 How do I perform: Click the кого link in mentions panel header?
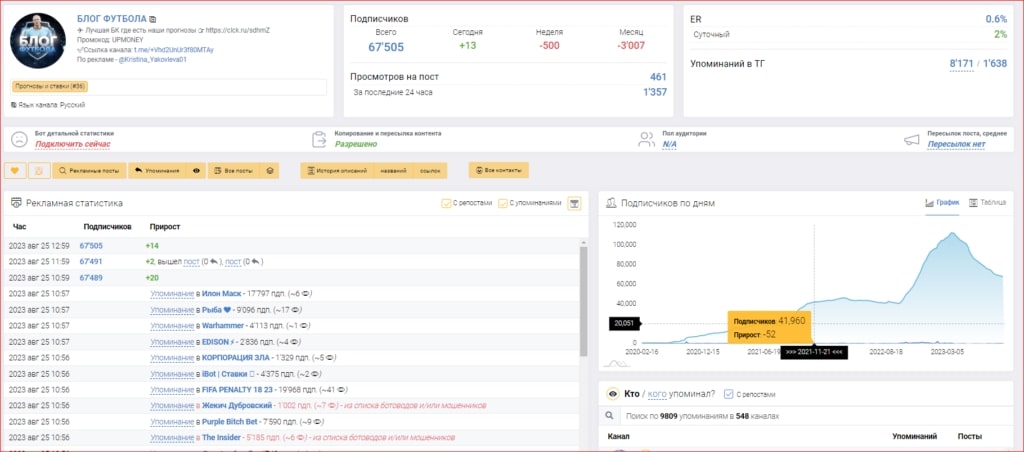pos(657,394)
